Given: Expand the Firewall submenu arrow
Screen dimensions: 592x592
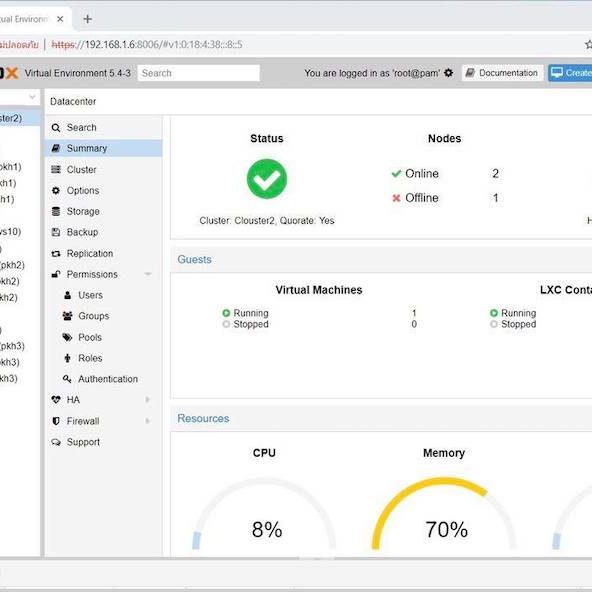Looking at the screenshot, I should 148,421.
